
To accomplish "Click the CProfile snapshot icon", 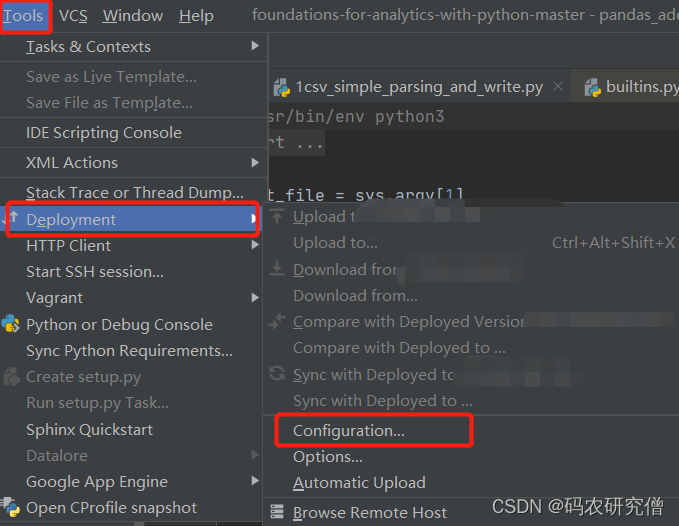I will [x=11, y=507].
